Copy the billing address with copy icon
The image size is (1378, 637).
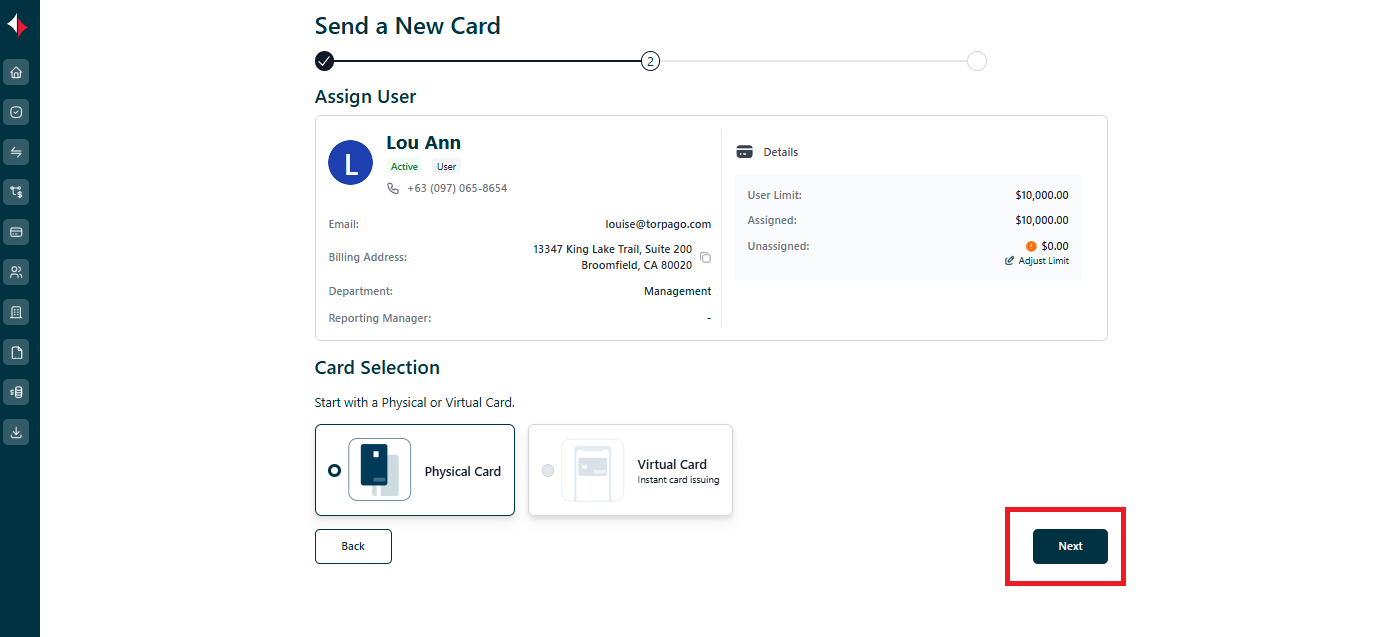(705, 258)
